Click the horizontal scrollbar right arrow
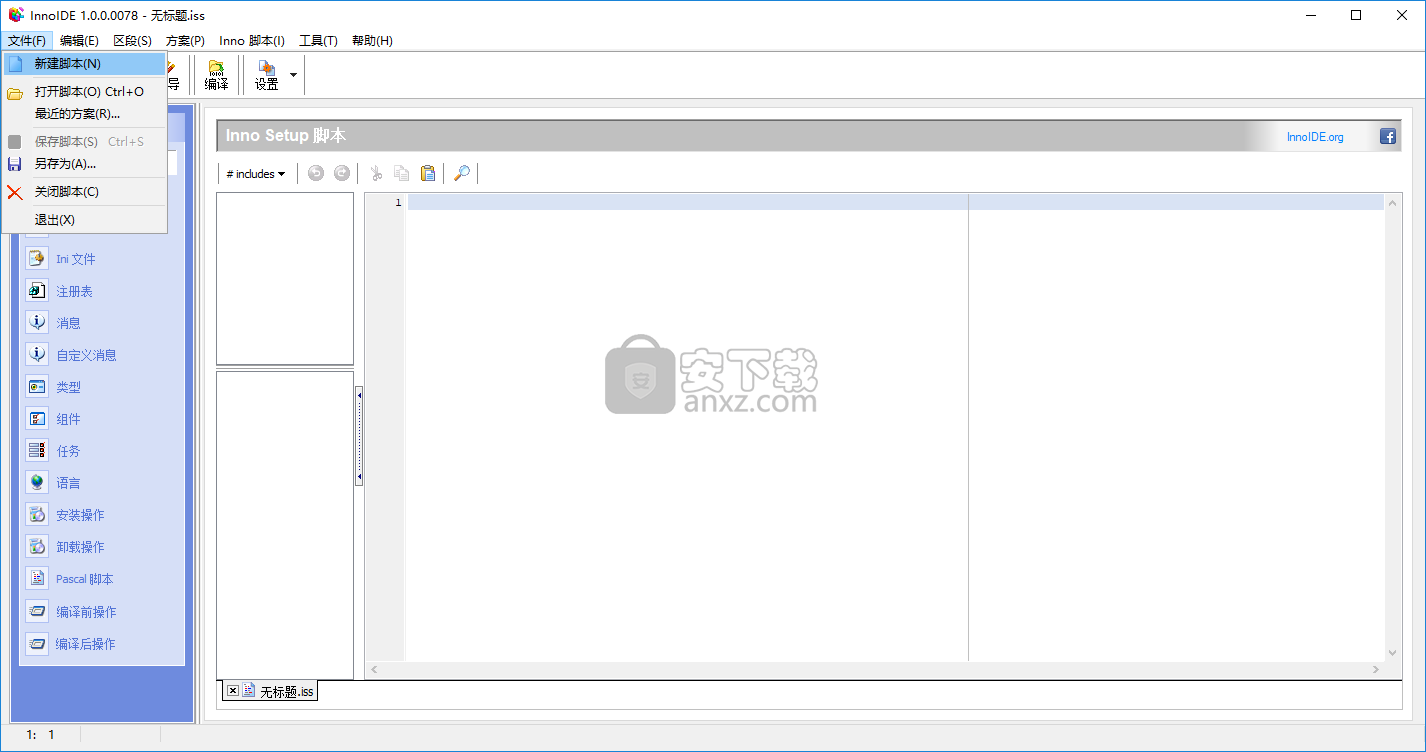The width and height of the screenshot is (1426, 752). click(x=1376, y=669)
